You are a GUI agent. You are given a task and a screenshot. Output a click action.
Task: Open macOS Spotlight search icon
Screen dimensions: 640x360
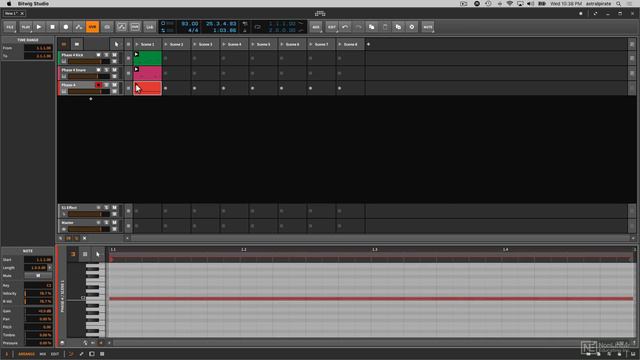619,4
